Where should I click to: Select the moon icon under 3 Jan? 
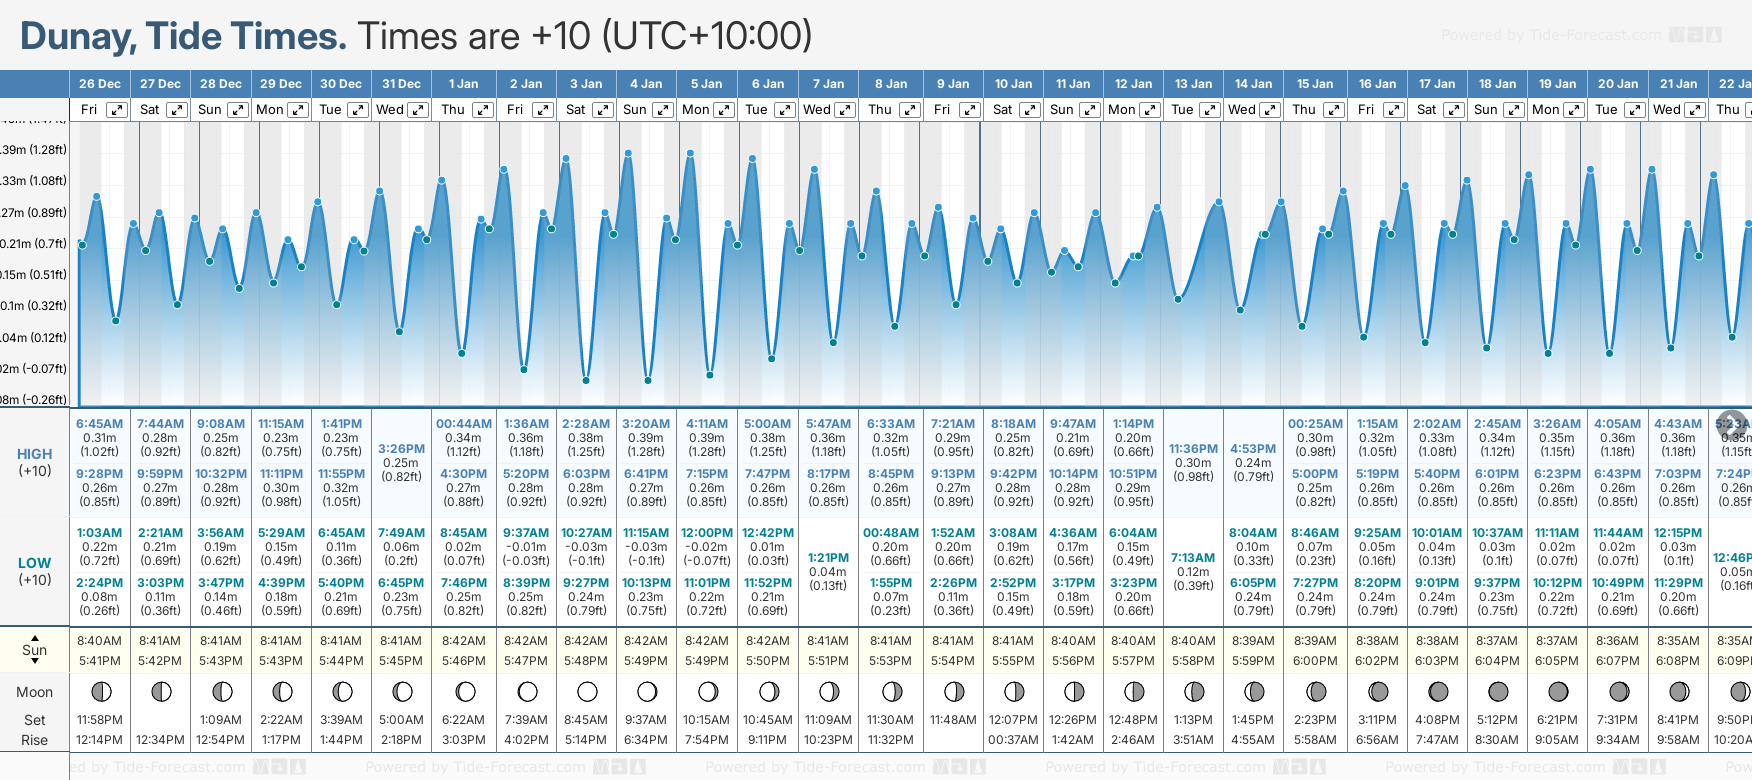click(x=587, y=691)
